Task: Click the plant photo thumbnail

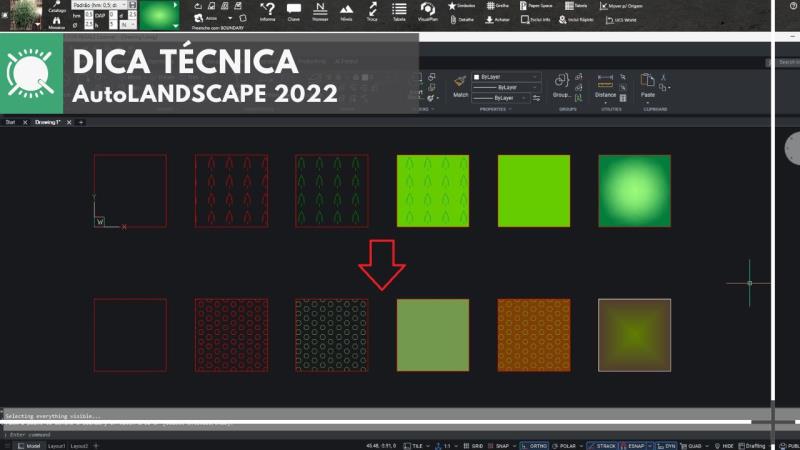Action: click(x=26, y=15)
